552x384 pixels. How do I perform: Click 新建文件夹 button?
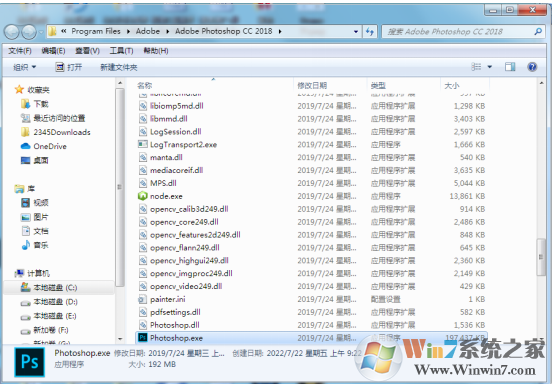(x=119, y=67)
